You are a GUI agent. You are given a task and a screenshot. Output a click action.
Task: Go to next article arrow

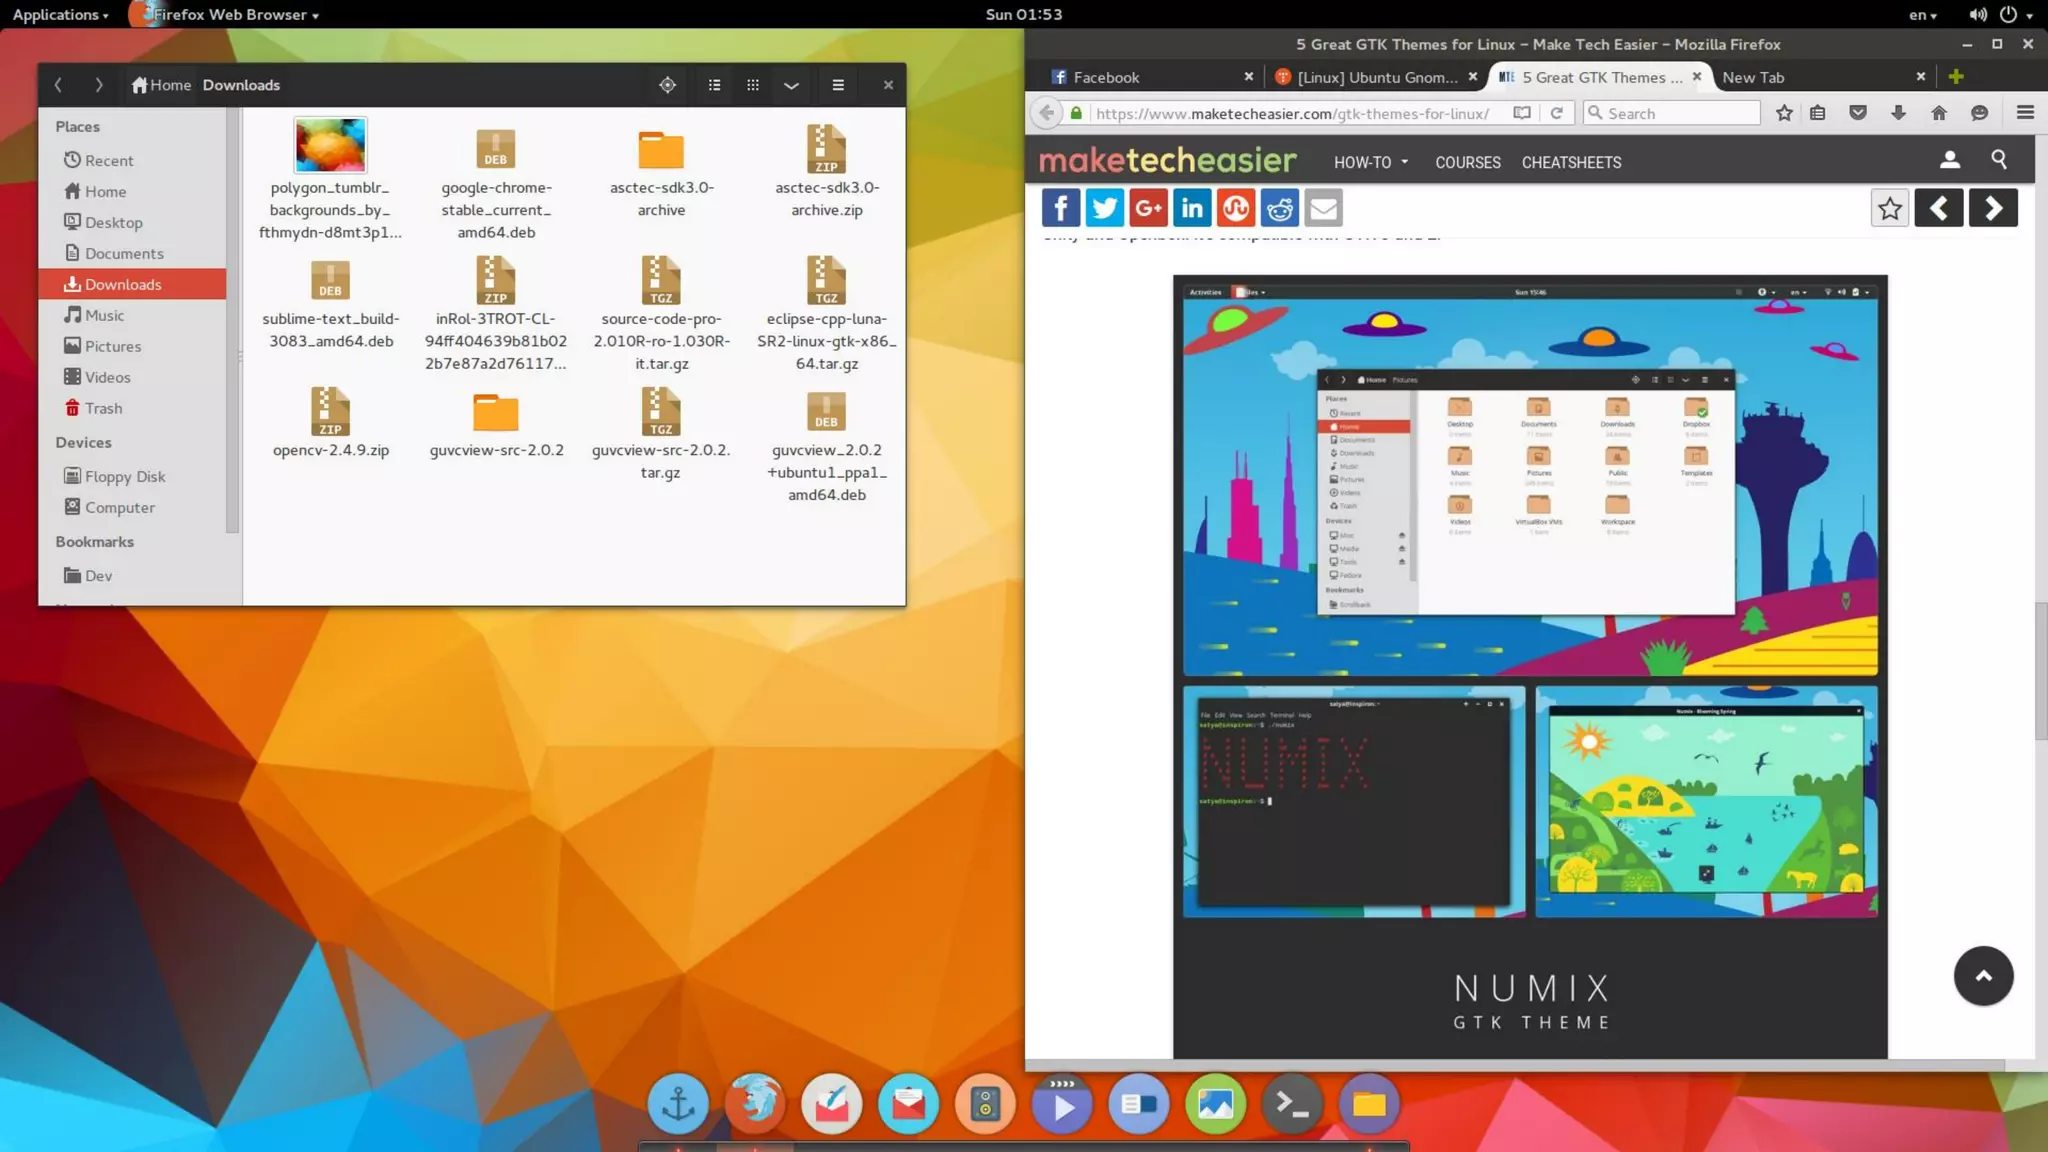1993,208
